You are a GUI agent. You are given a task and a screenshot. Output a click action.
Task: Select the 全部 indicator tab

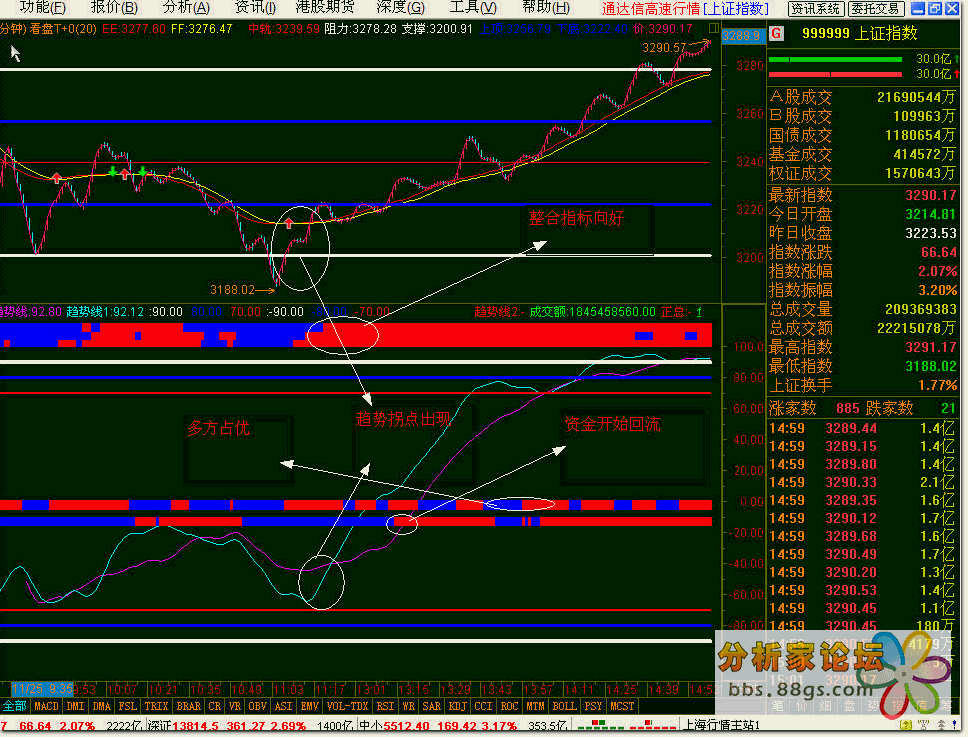(15, 706)
